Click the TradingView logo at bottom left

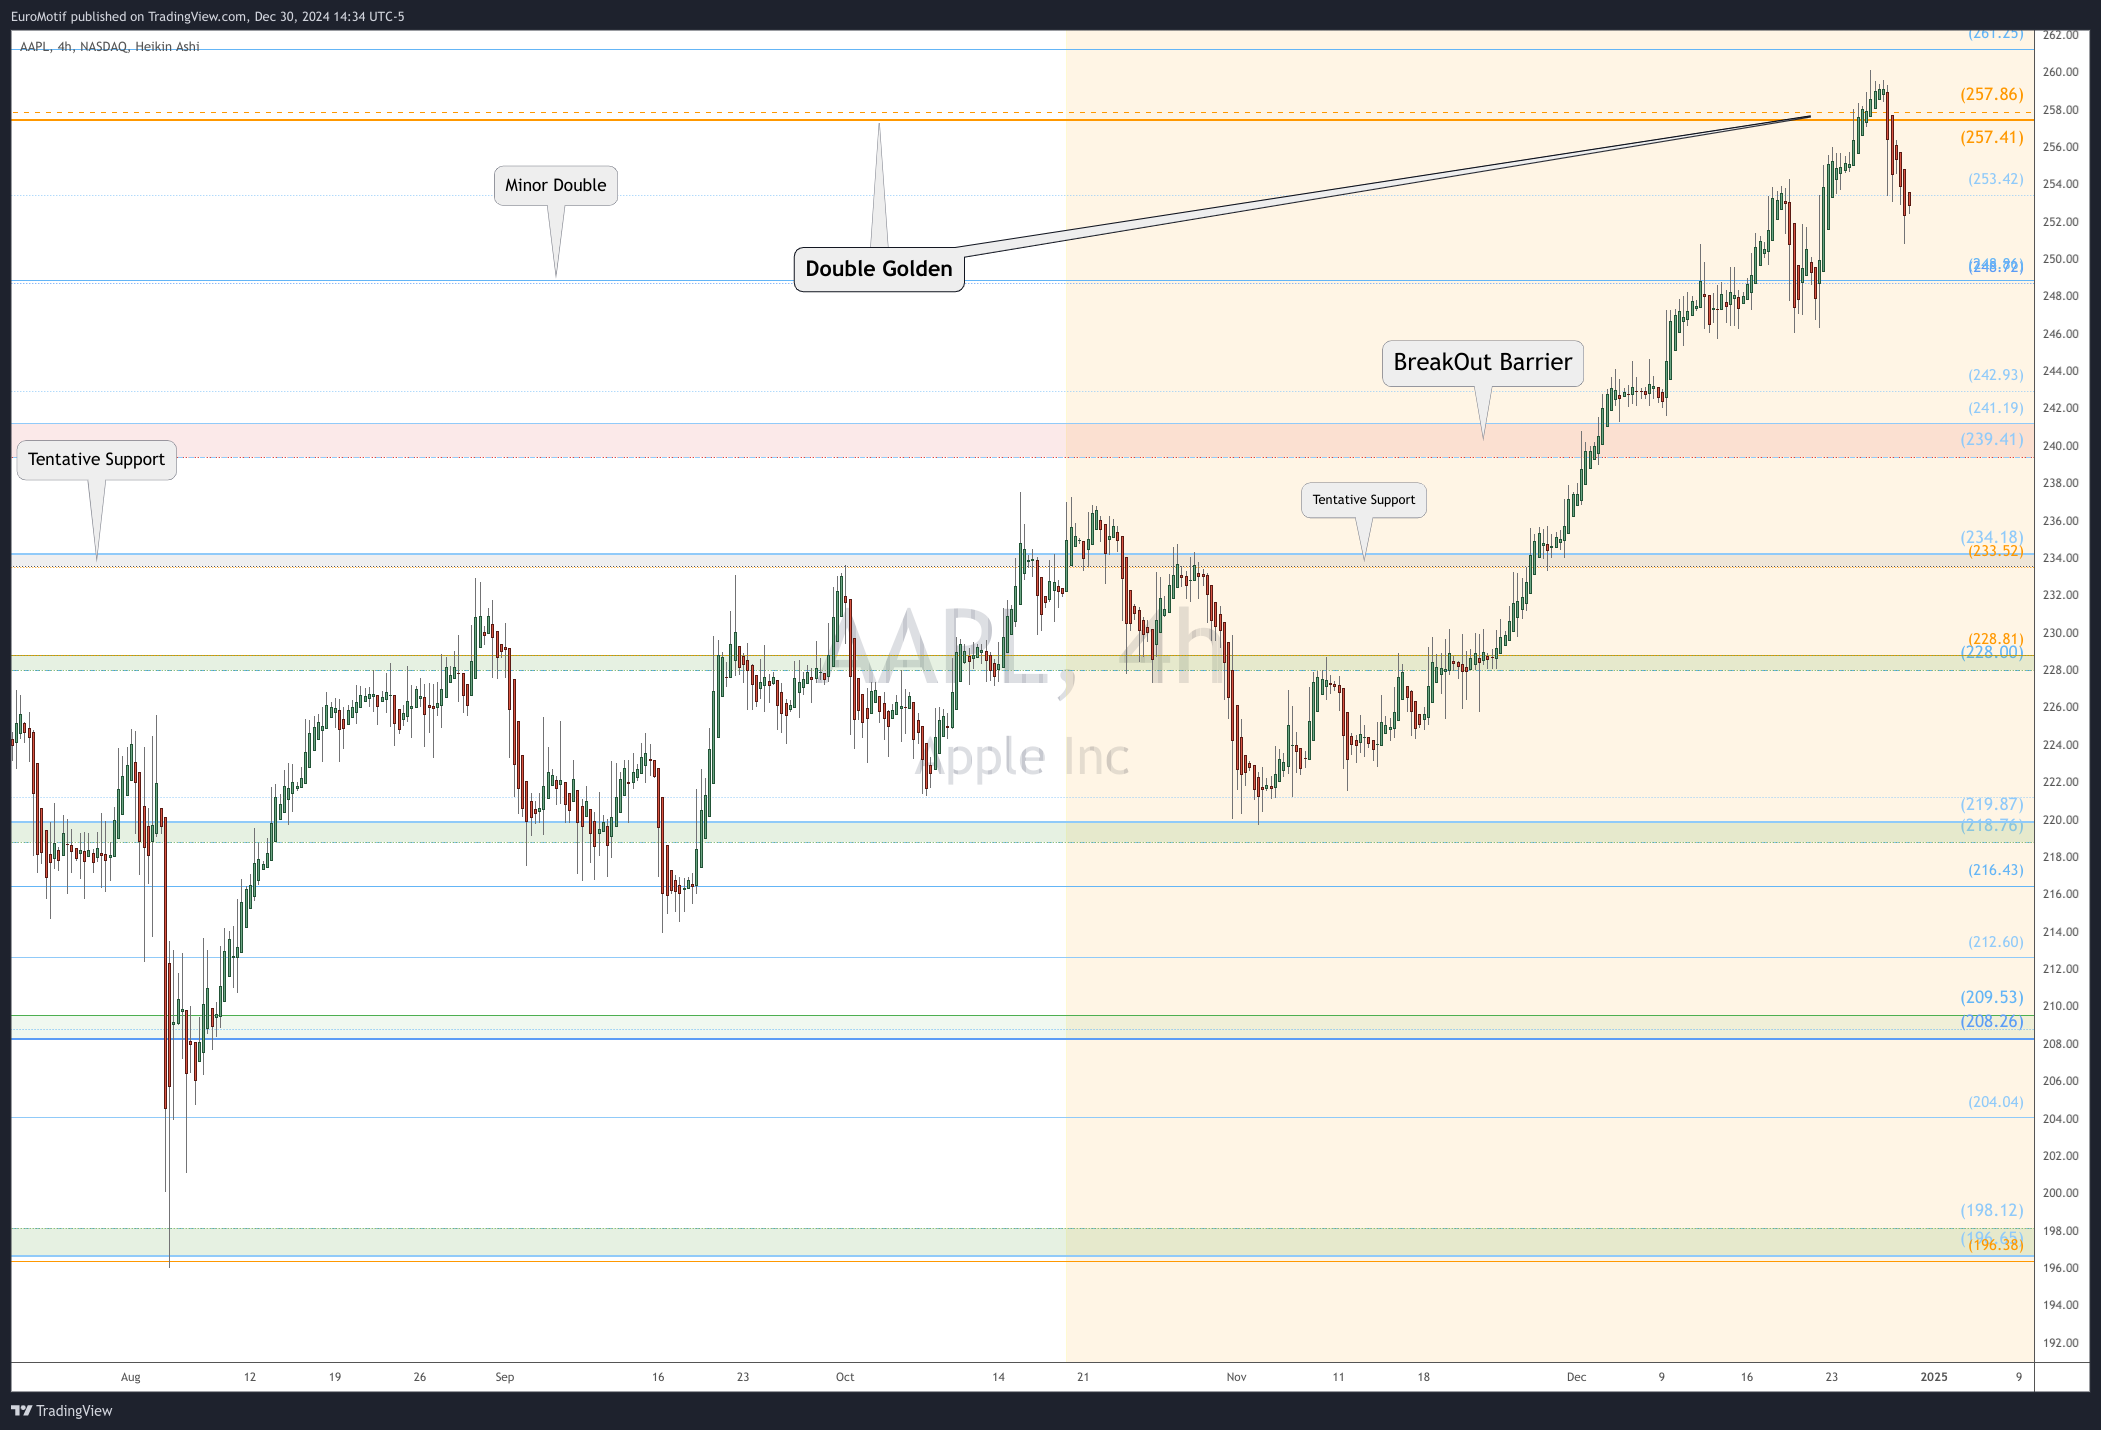62,1411
